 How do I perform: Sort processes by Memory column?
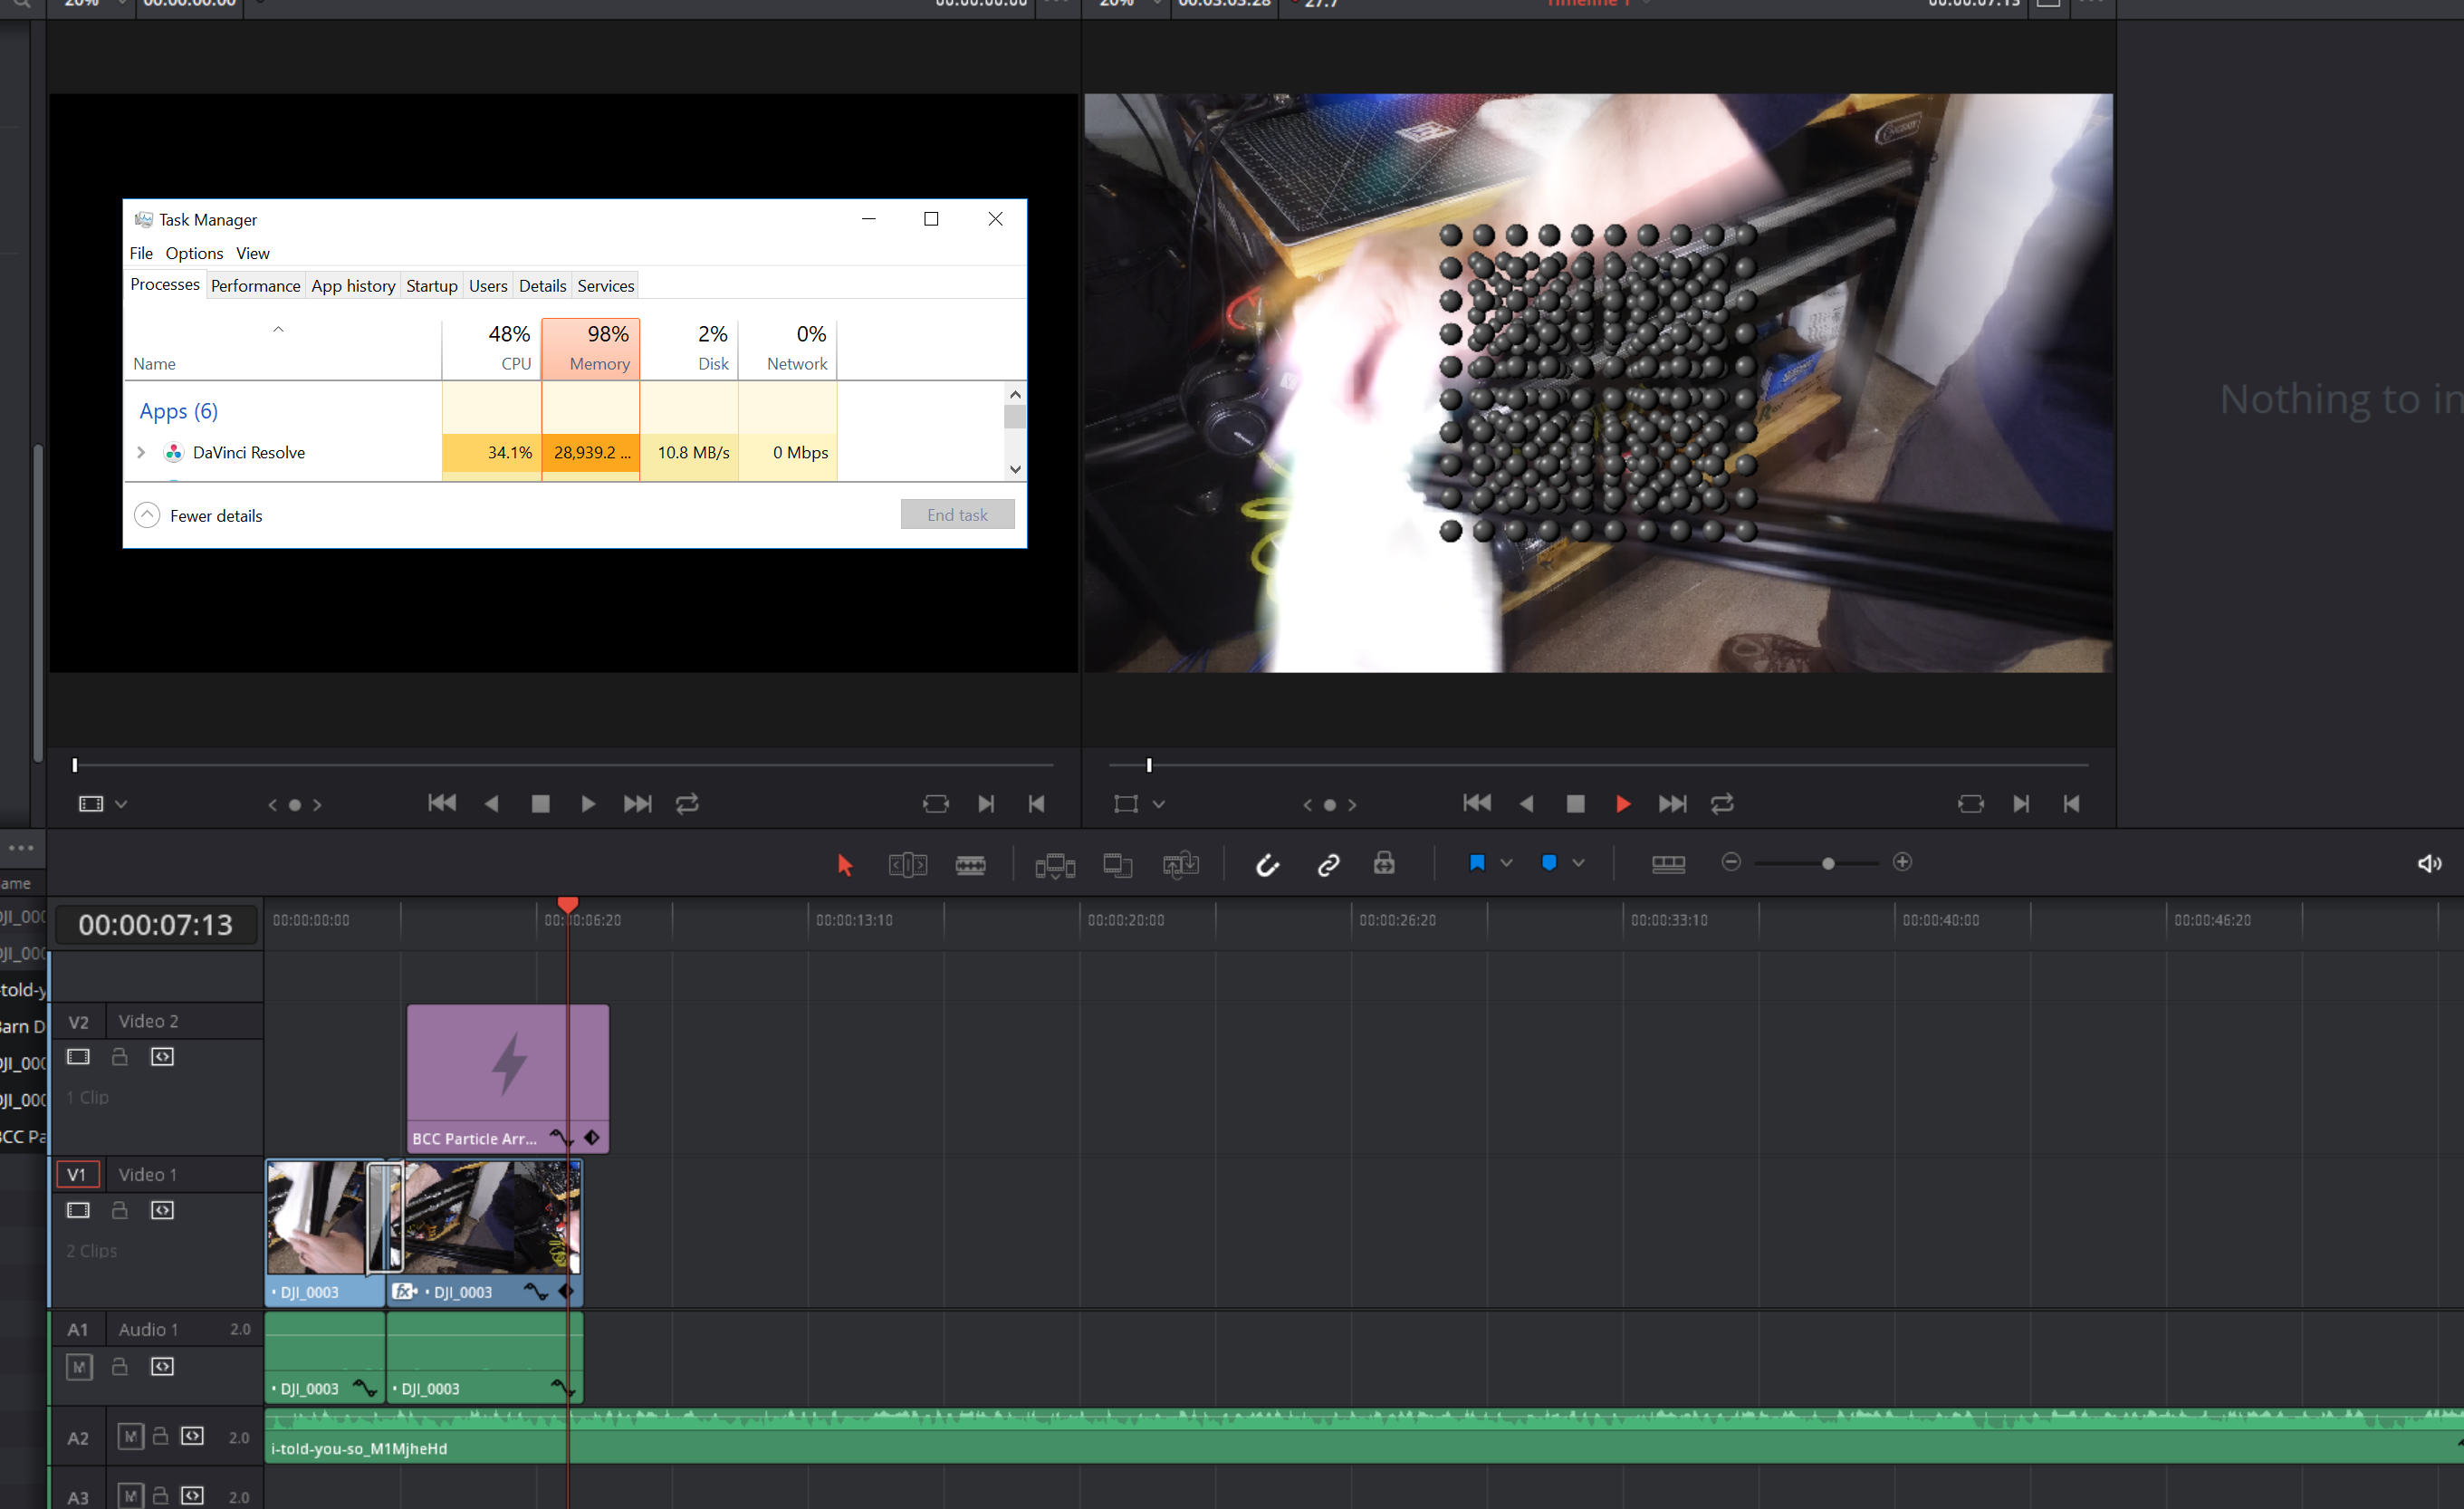(x=591, y=349)
